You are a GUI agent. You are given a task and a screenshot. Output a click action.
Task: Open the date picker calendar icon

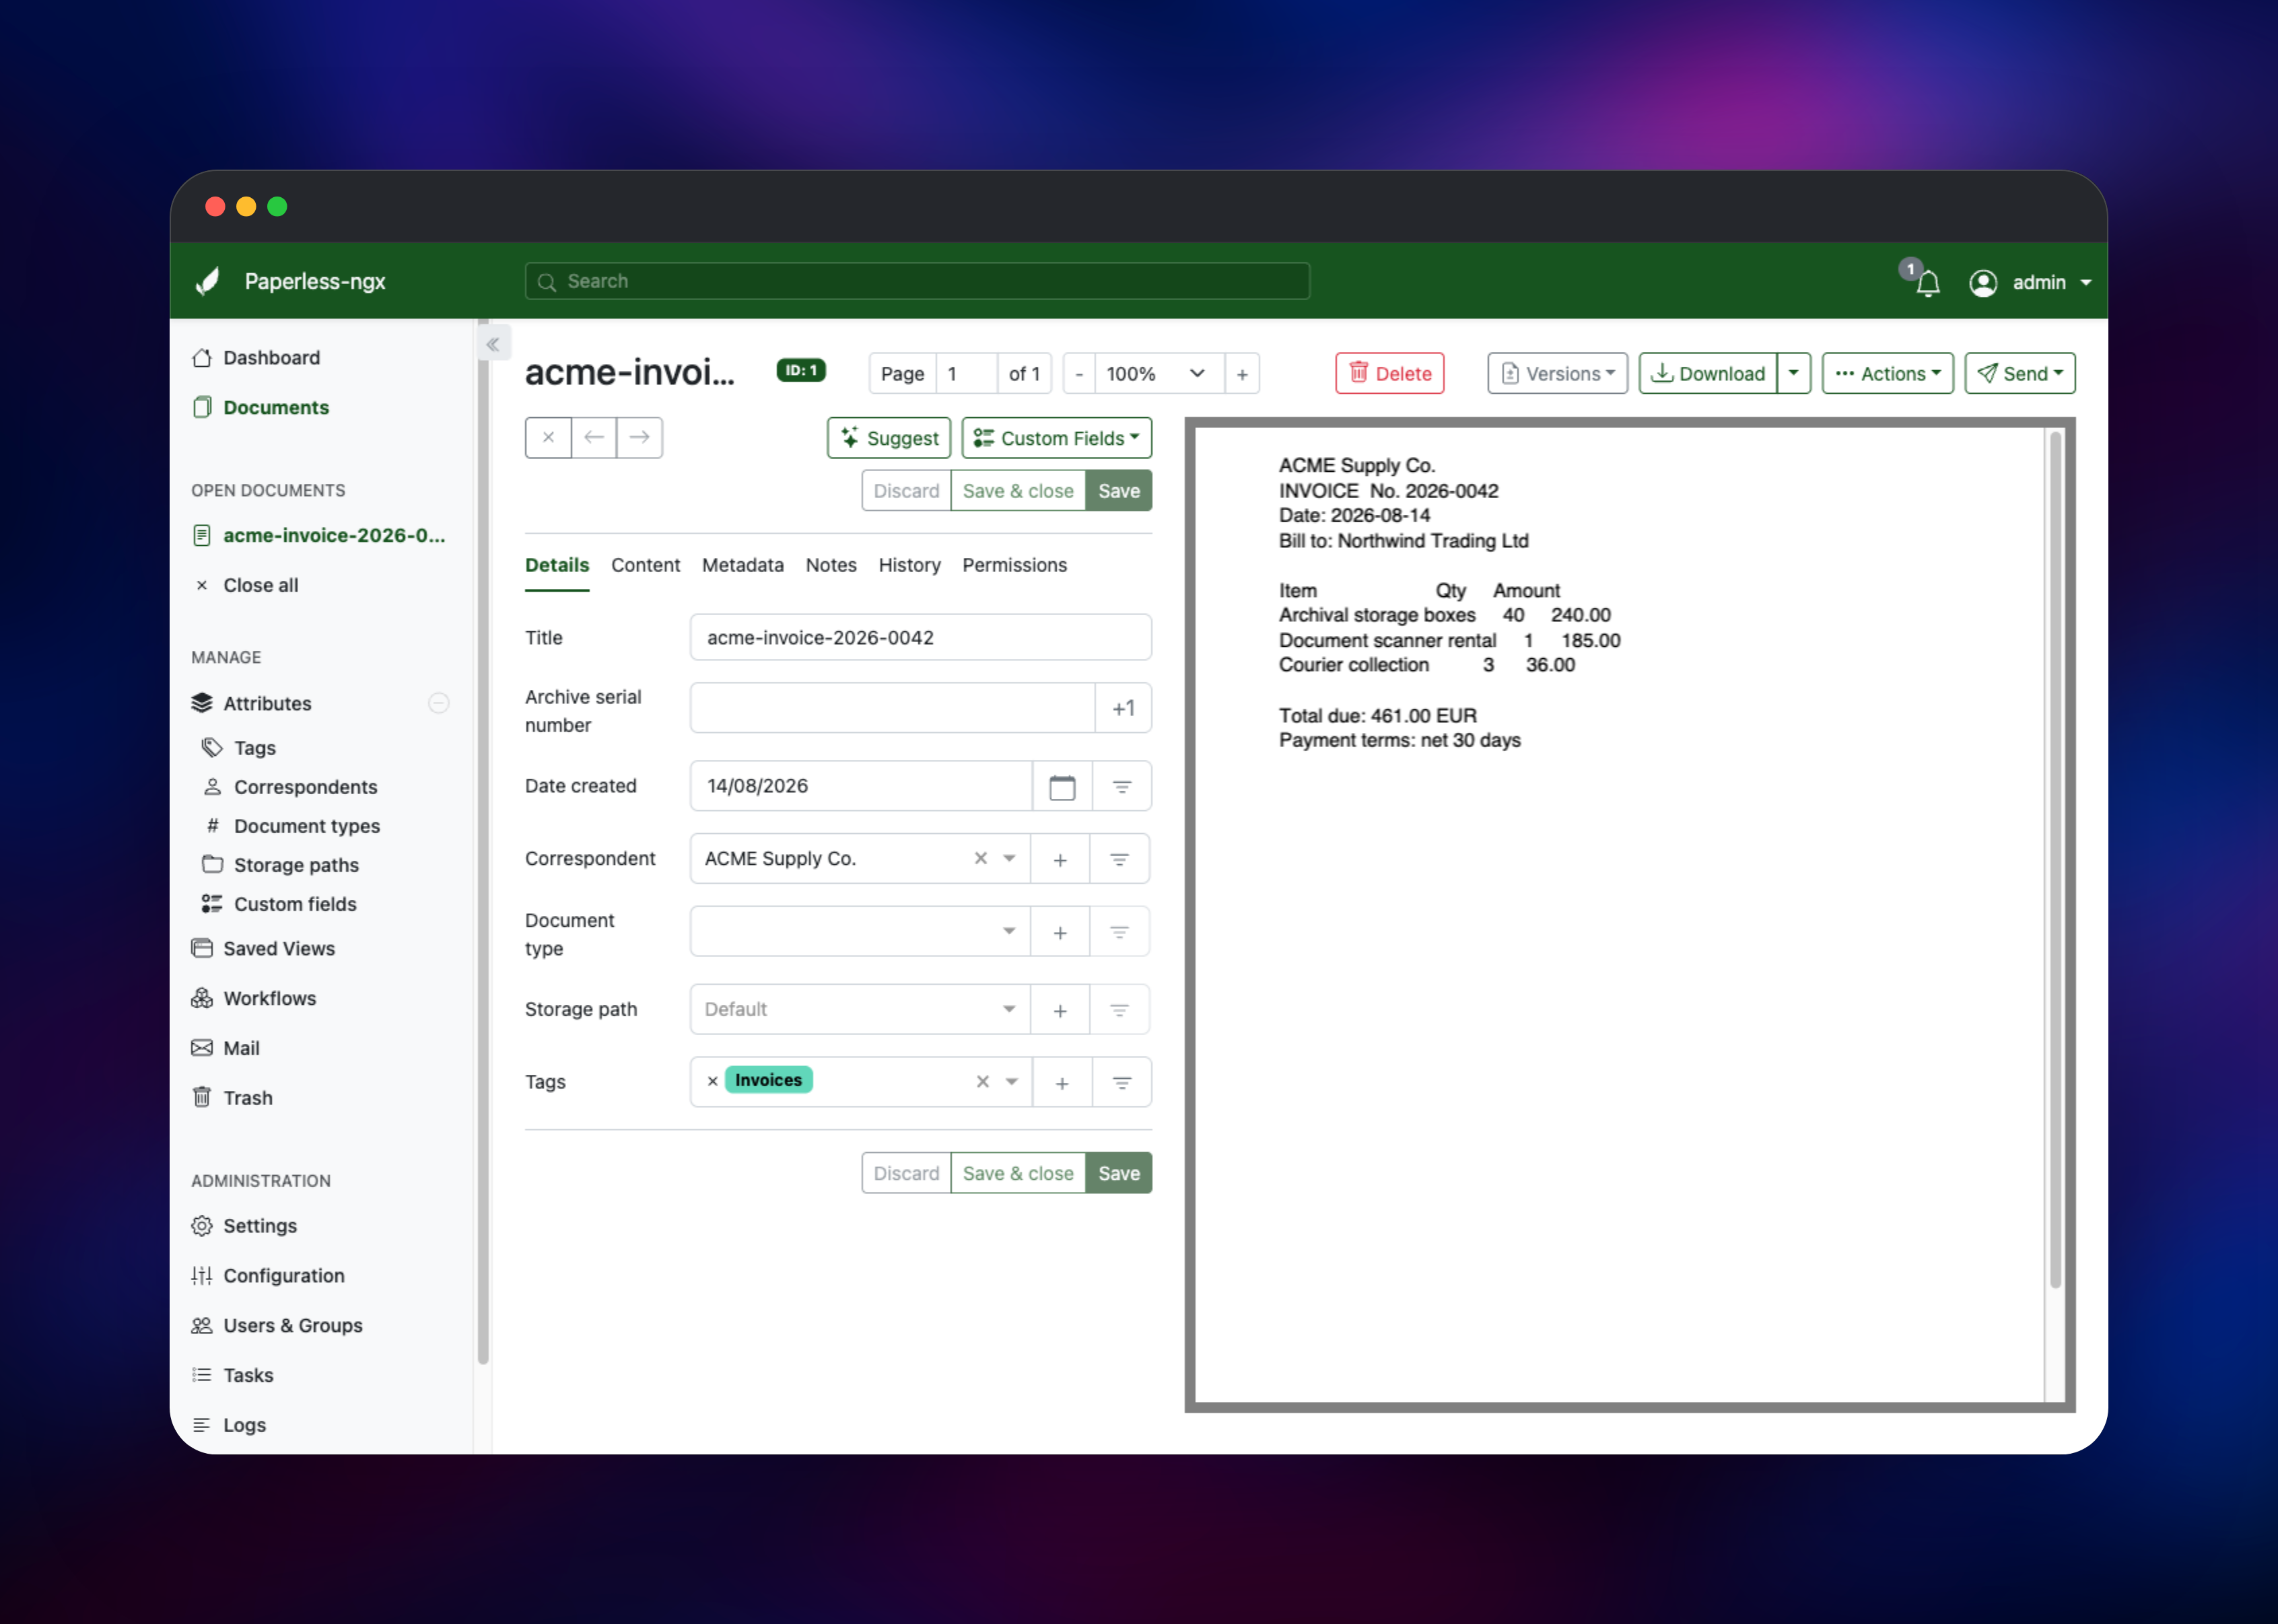[1062, 787]
